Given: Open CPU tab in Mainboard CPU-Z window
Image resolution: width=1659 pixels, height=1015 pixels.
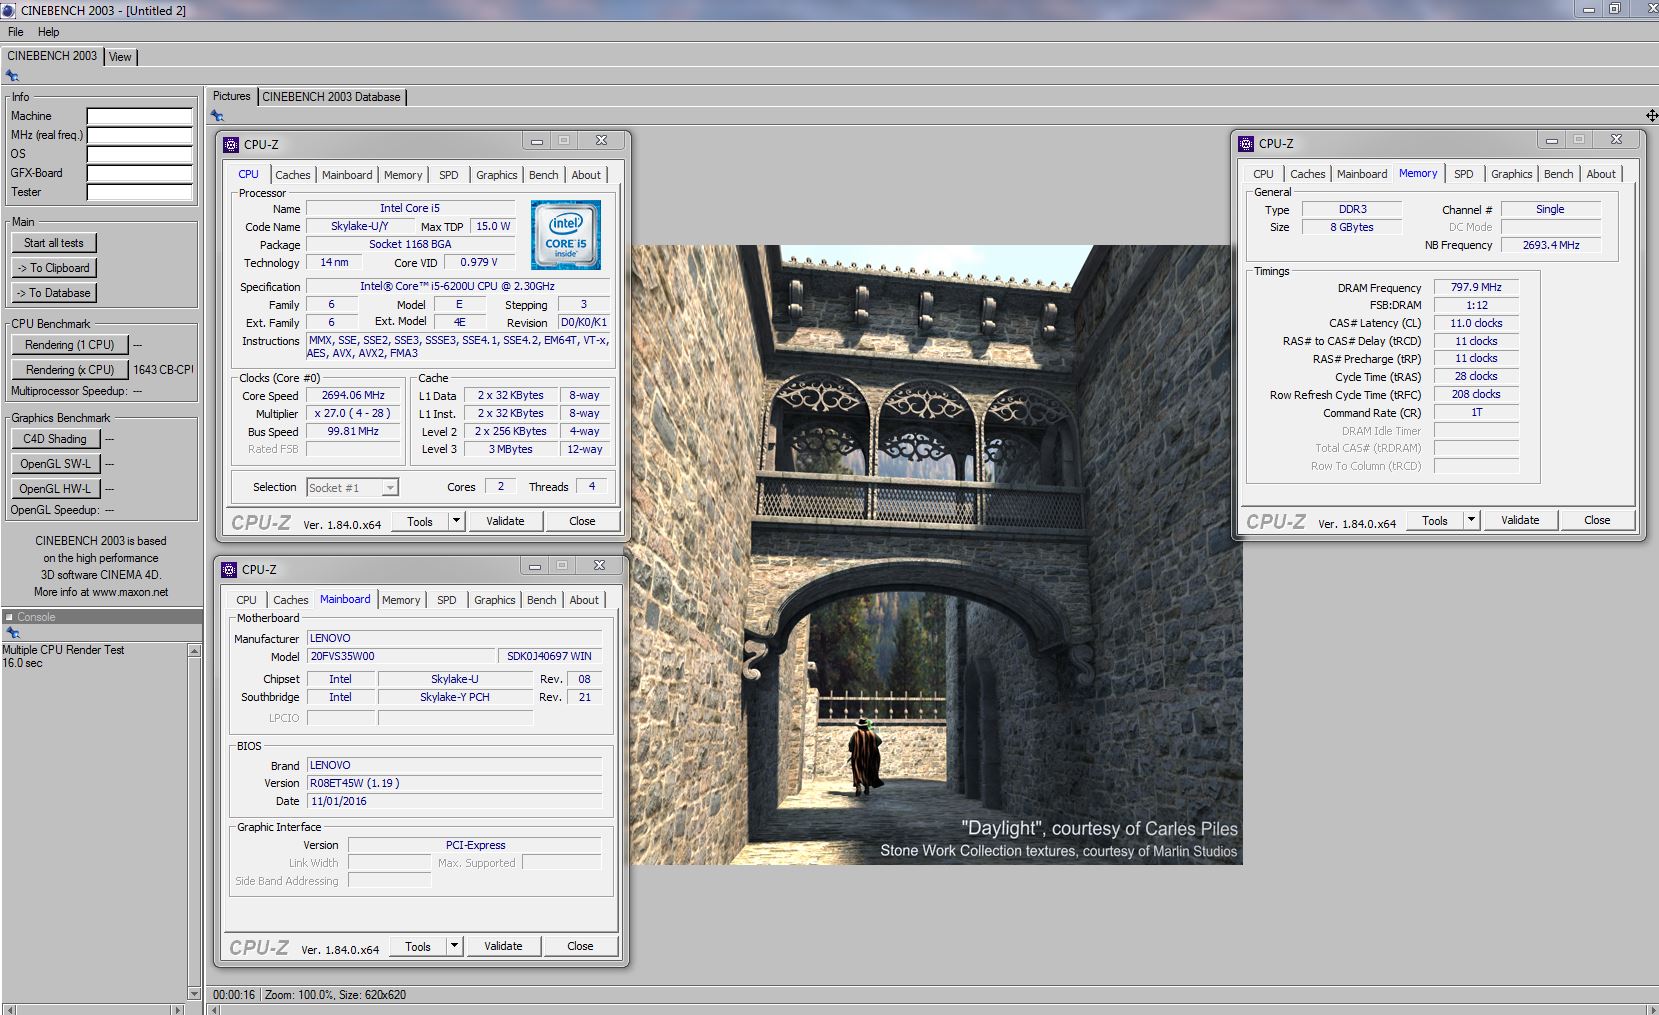Looking at the screenshot, I should click(246, 600).
